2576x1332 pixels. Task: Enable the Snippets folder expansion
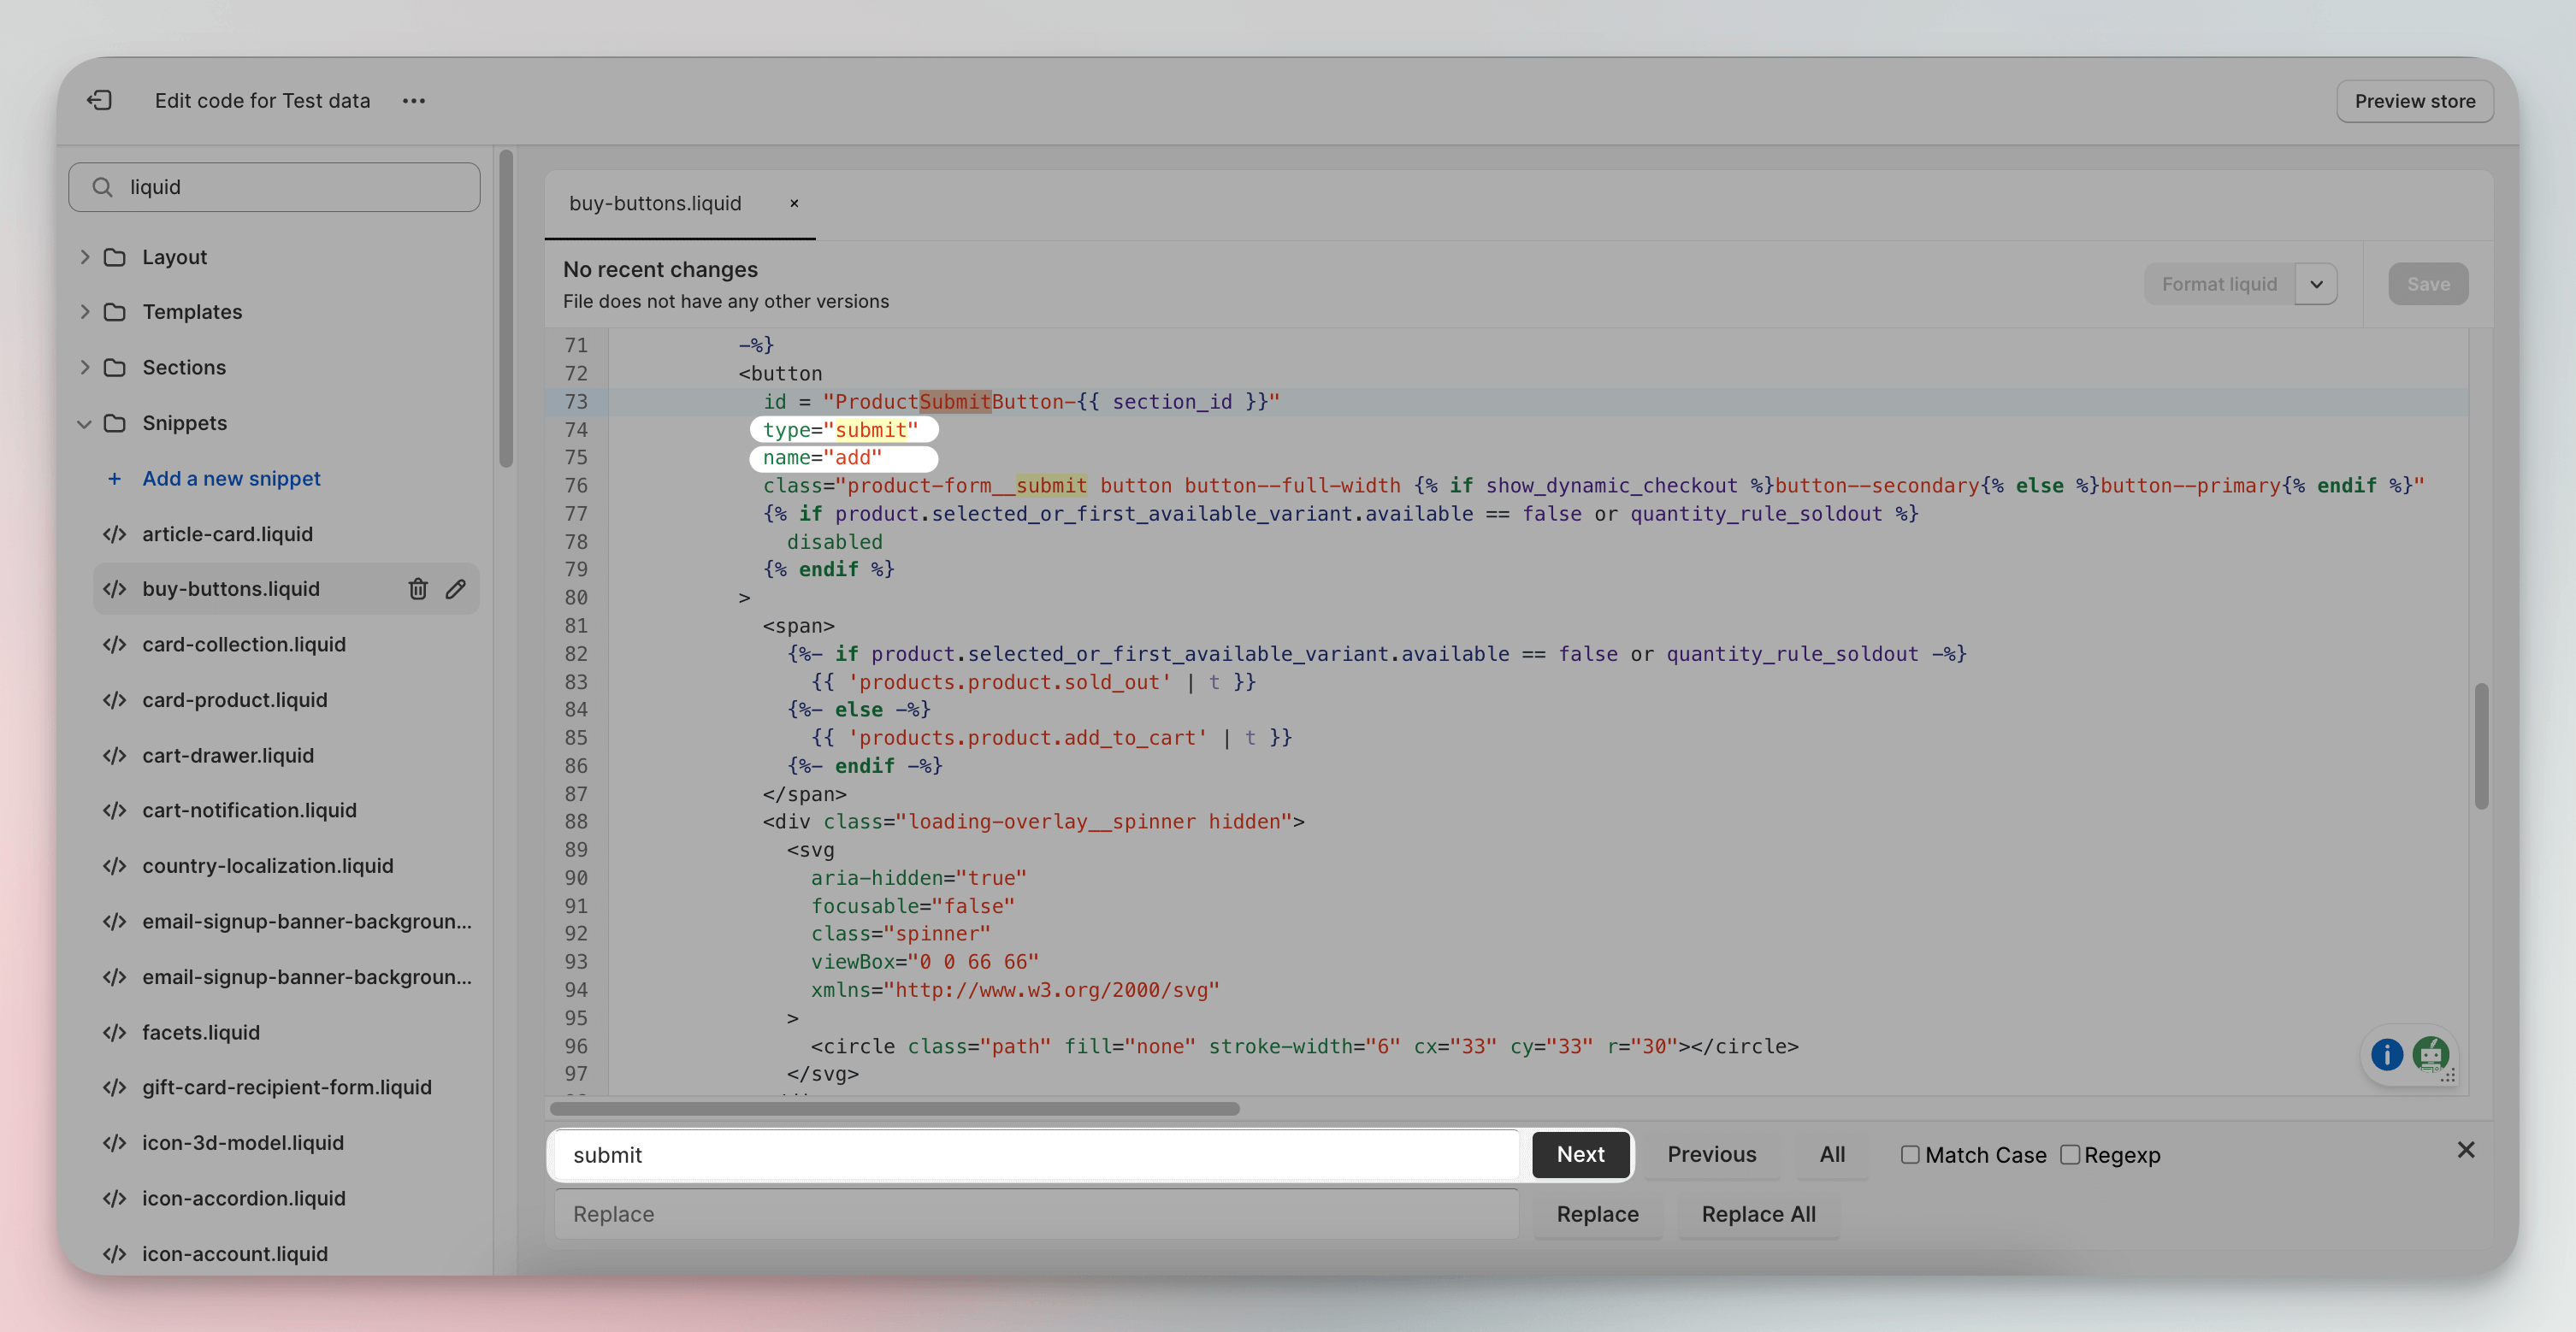(x=85, y=423)
